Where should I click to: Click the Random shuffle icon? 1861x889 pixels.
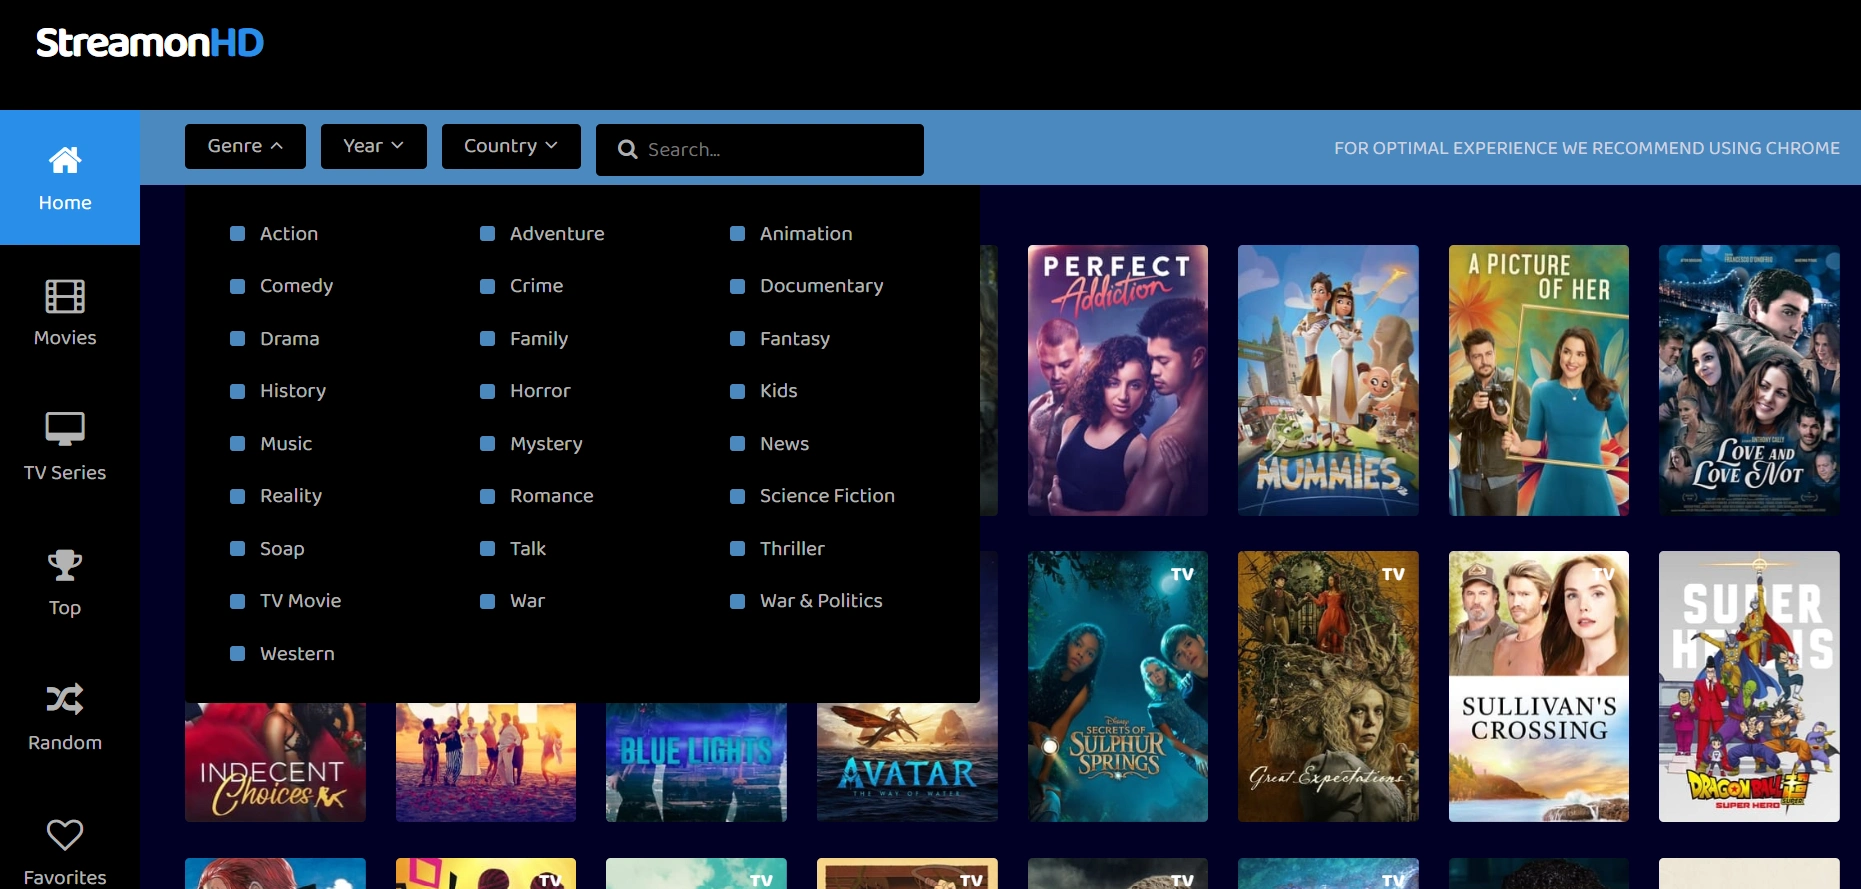tap(65, 699)
